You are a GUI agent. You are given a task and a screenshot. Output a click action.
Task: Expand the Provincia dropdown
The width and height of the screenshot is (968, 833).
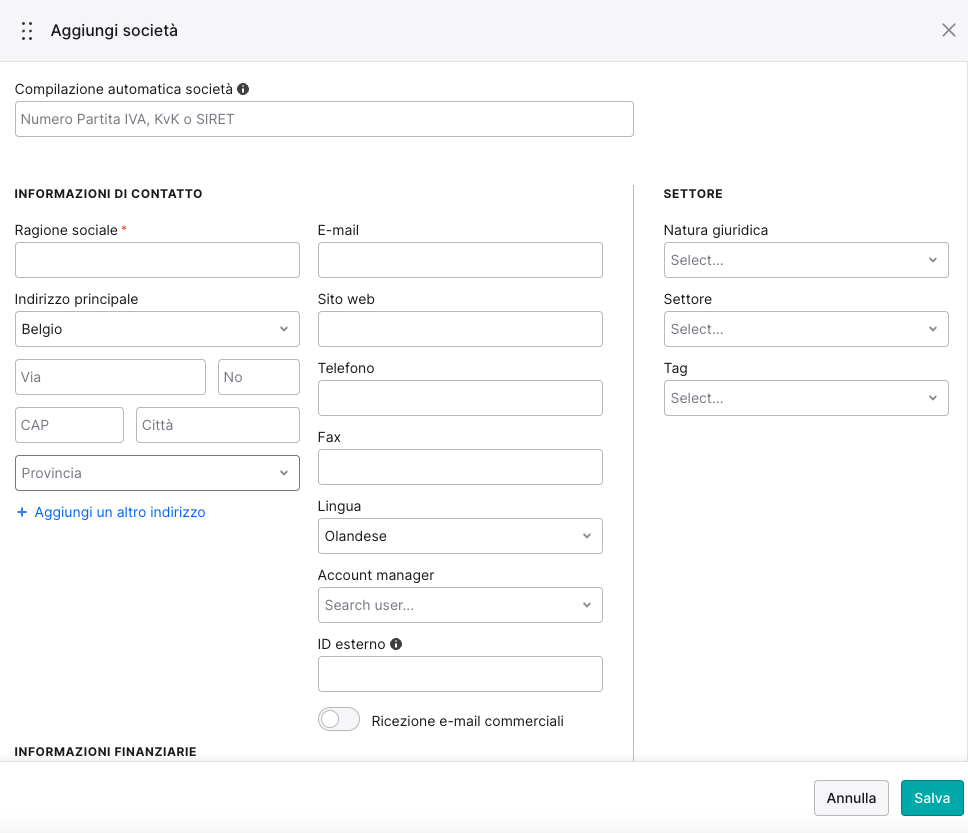(x=157, y=473)
